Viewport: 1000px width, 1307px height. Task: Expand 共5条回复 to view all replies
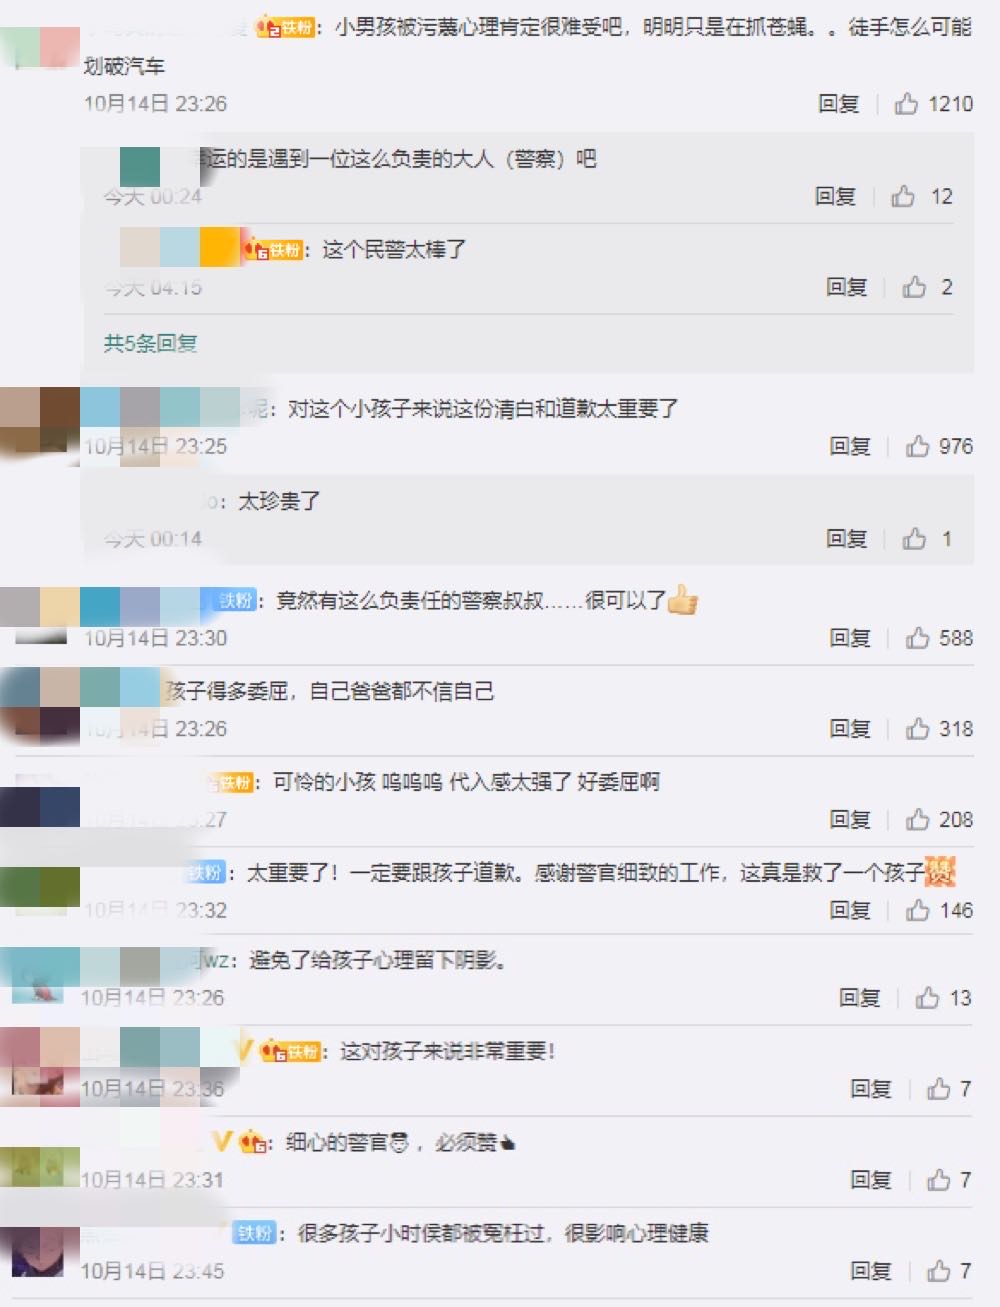pyautogui.click(x=150, y=343)
